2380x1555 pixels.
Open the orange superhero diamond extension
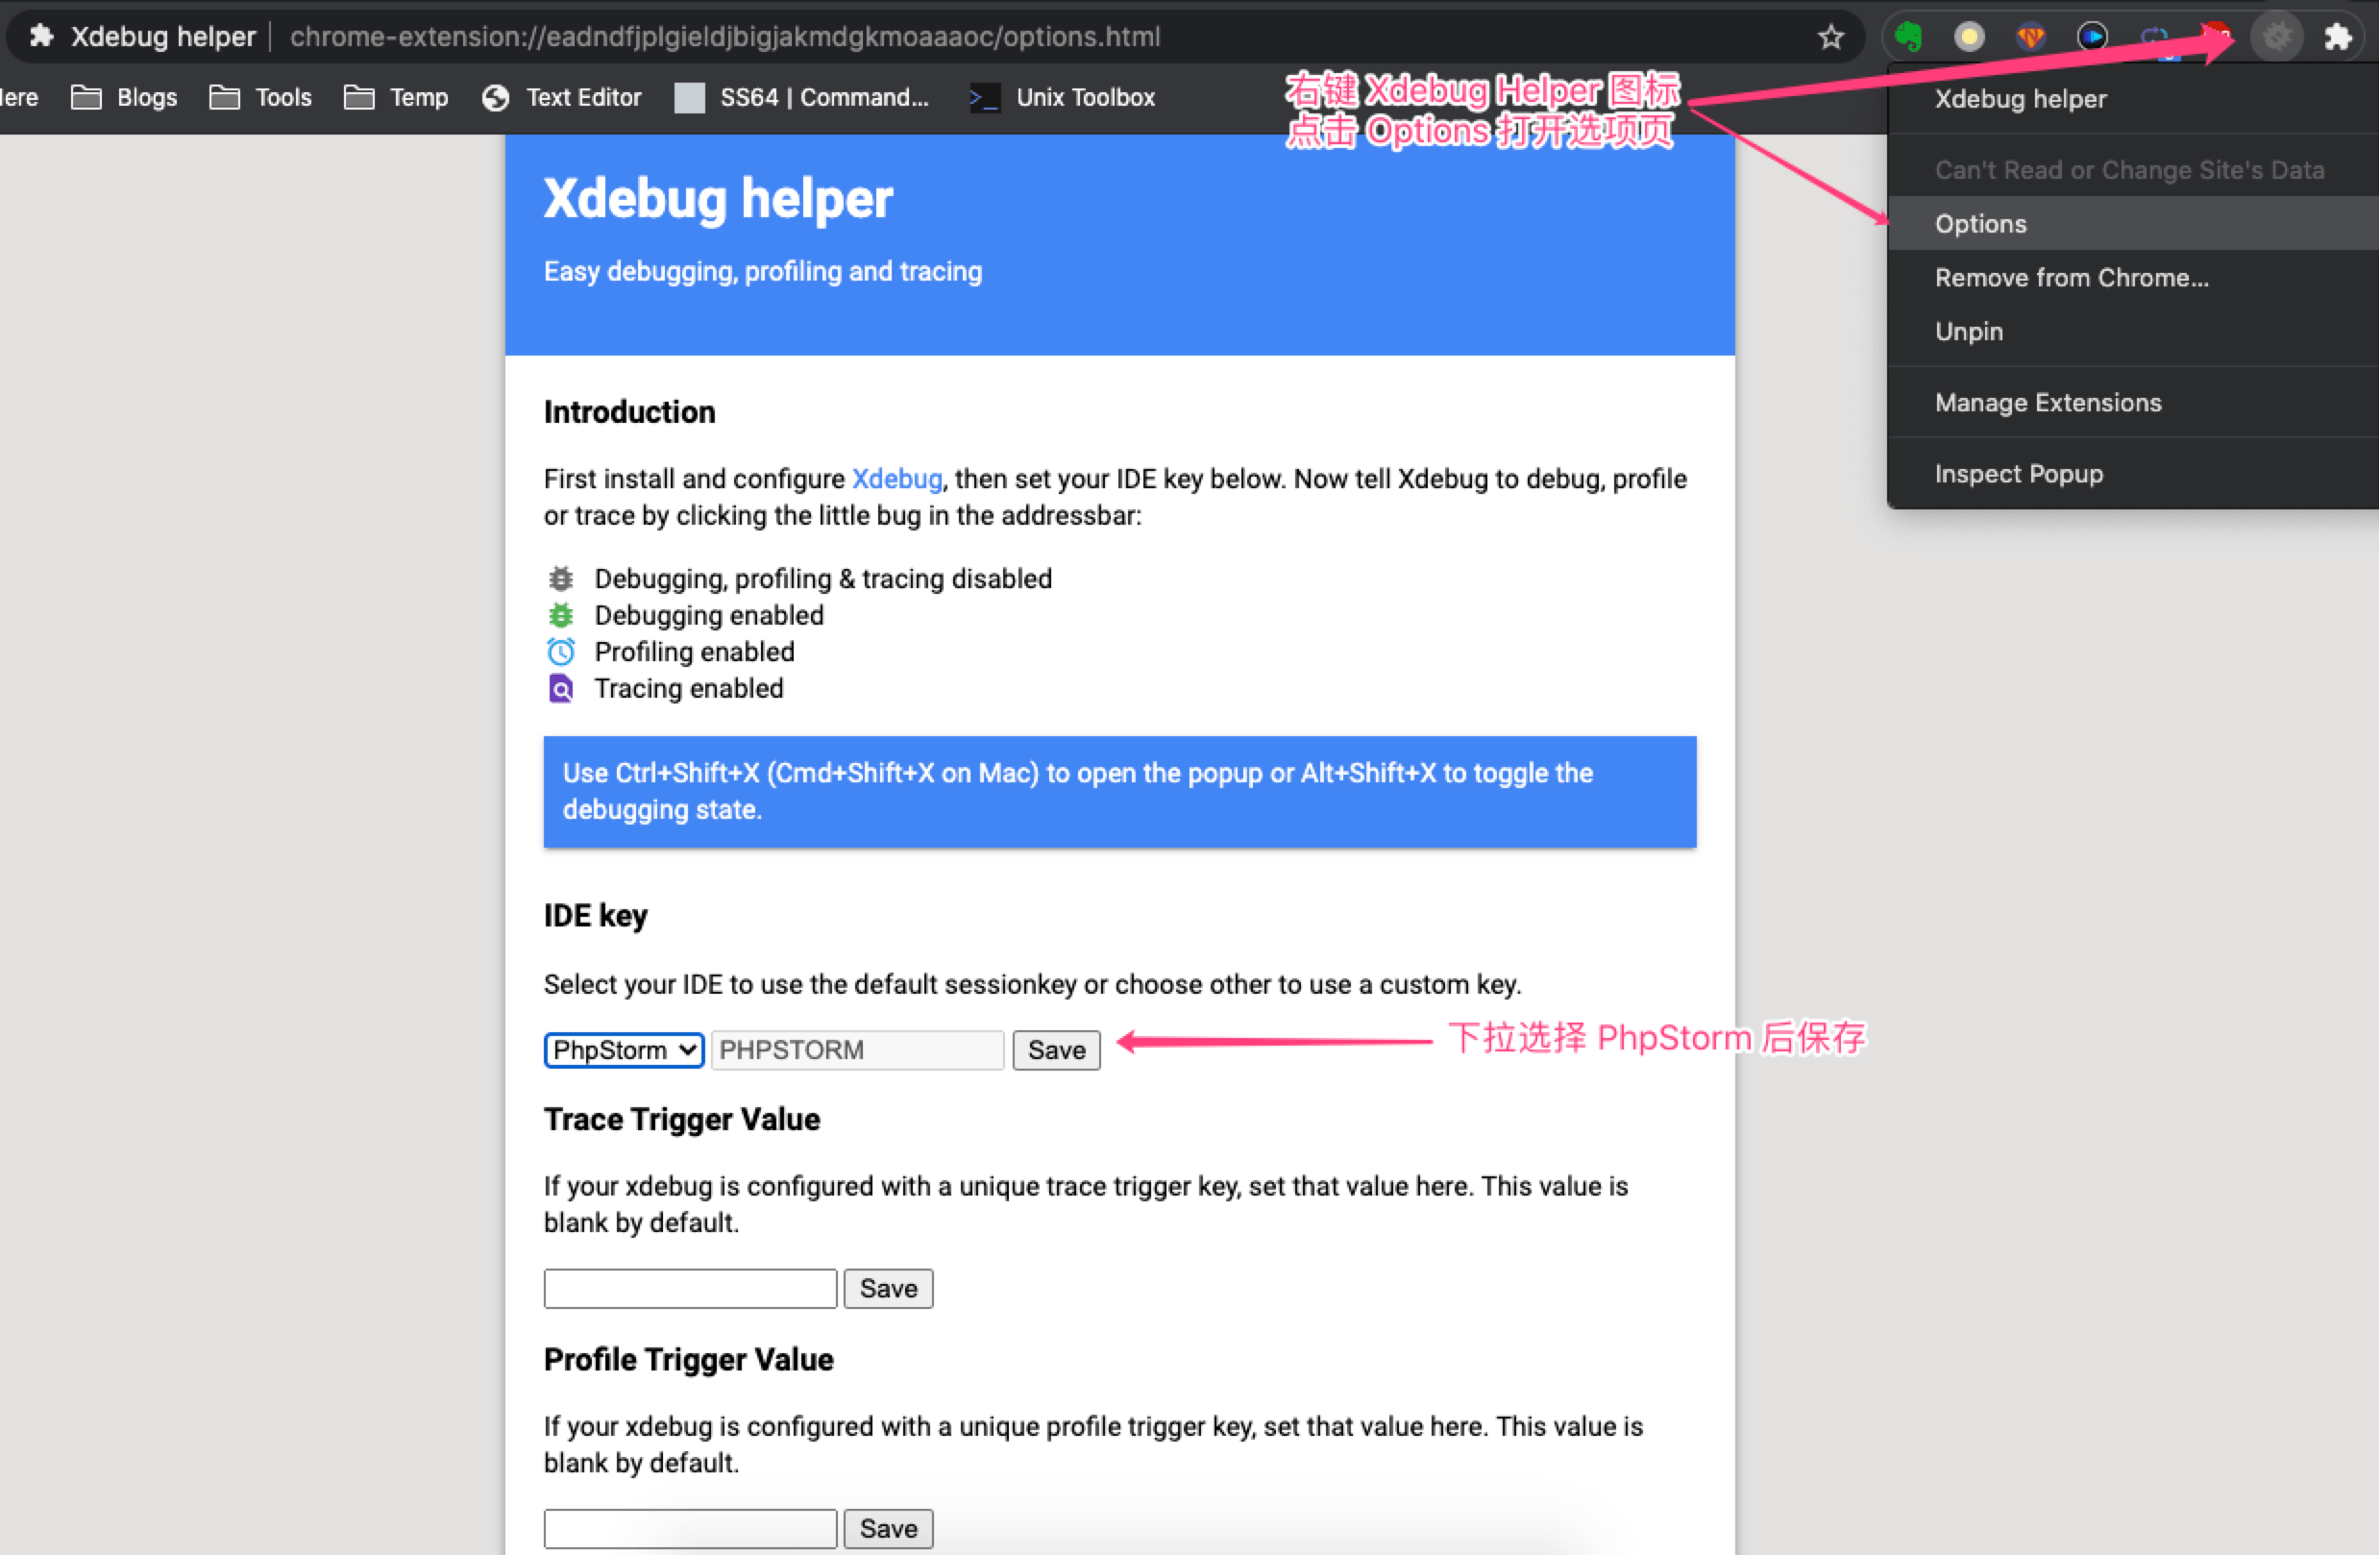[x=2031, y=37]
